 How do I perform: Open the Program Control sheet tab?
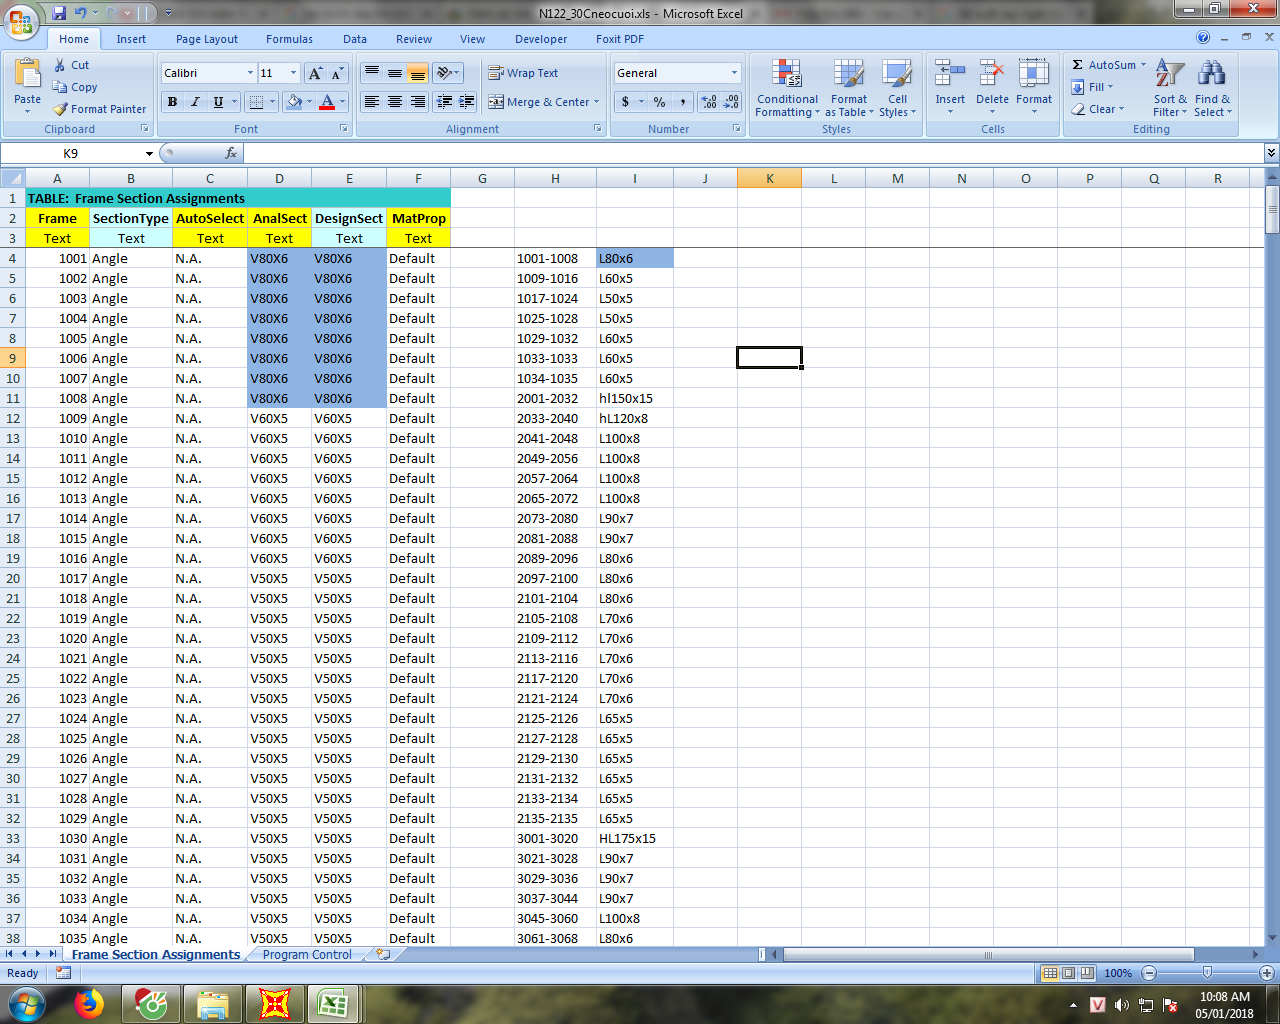coord(307,955)
